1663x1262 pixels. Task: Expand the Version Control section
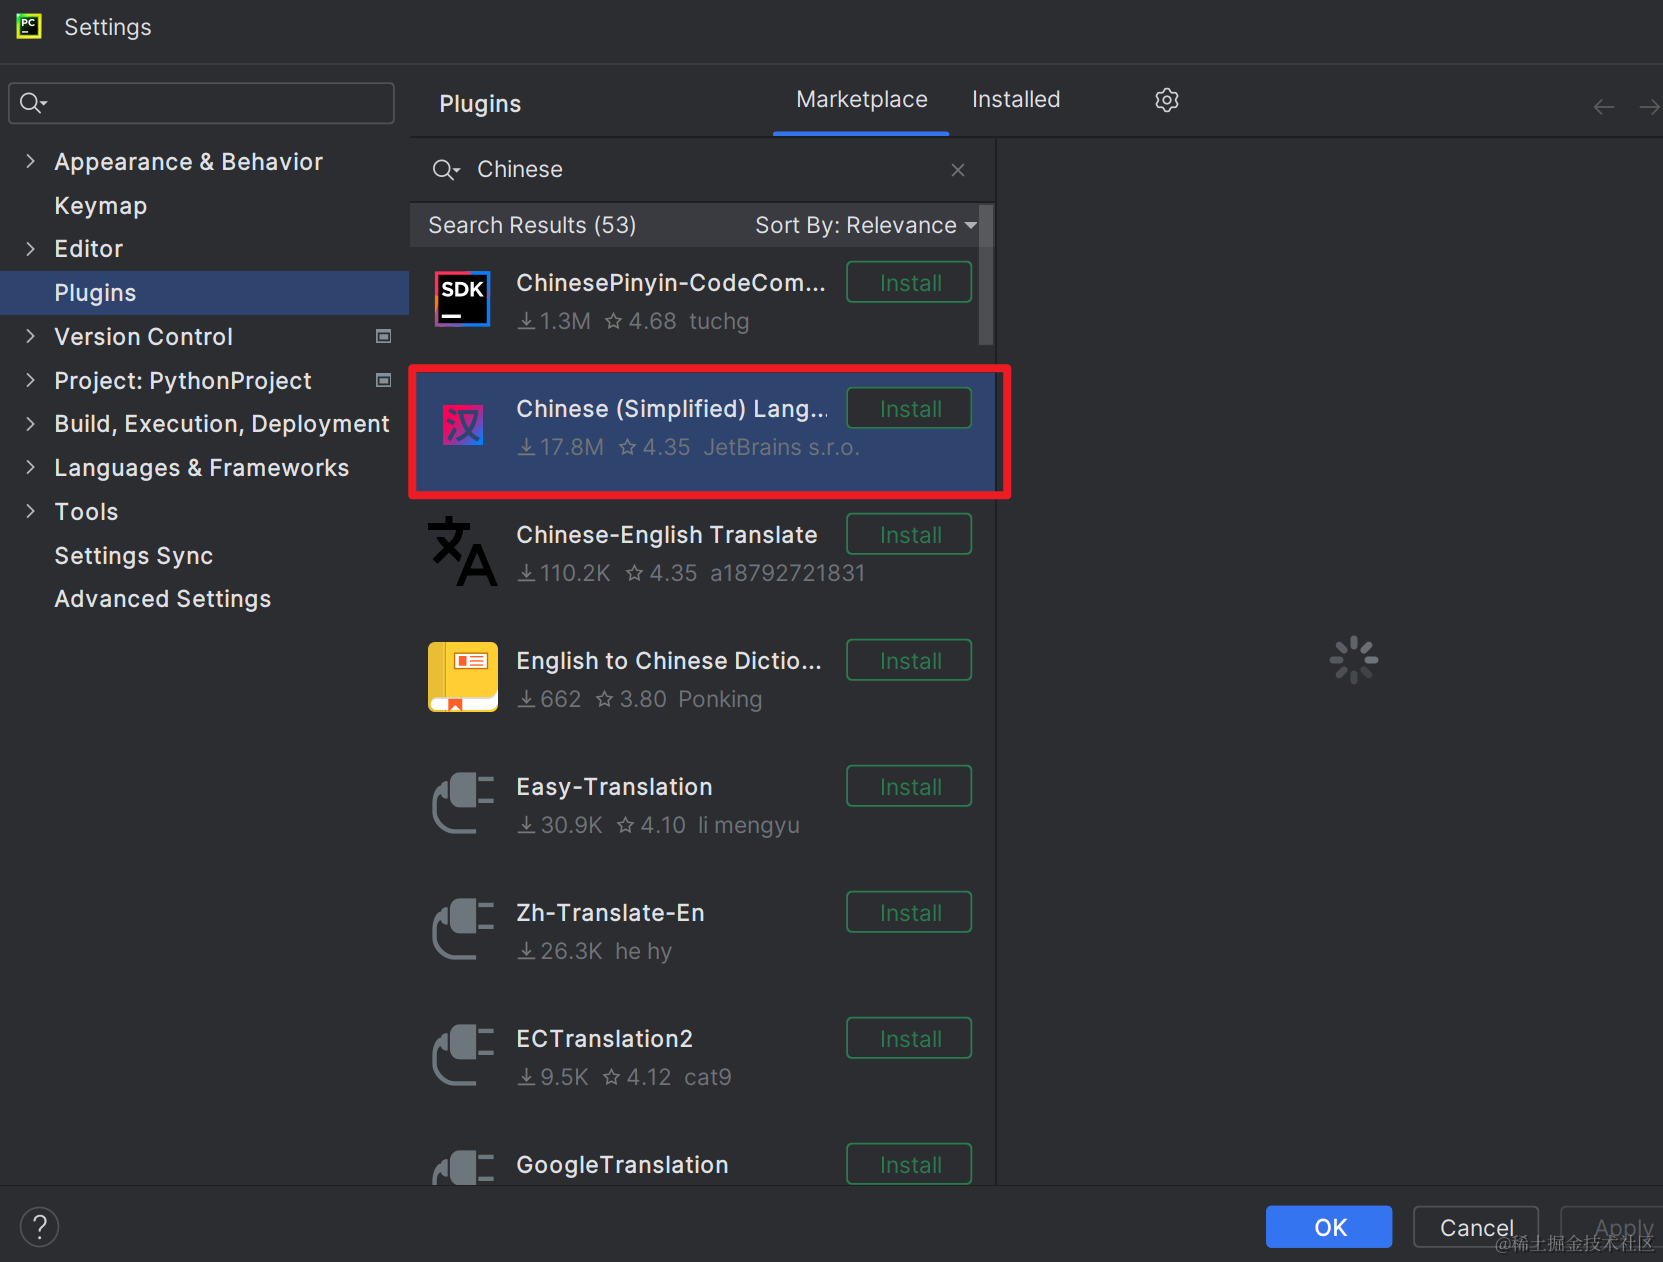30,336
